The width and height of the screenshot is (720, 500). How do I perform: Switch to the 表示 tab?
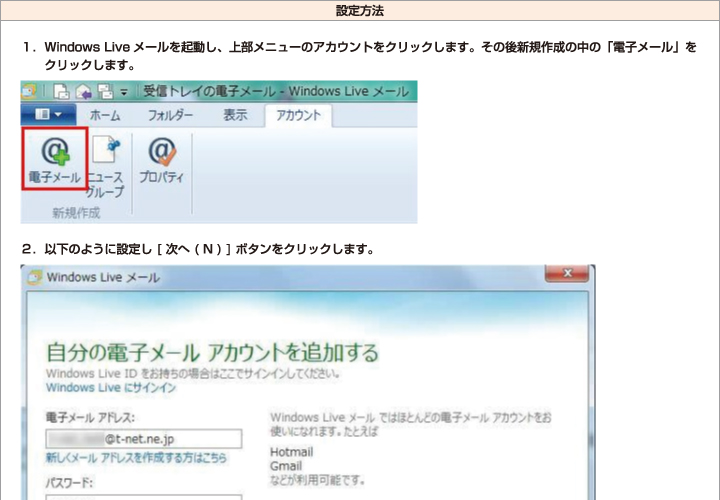pos(235,115)
